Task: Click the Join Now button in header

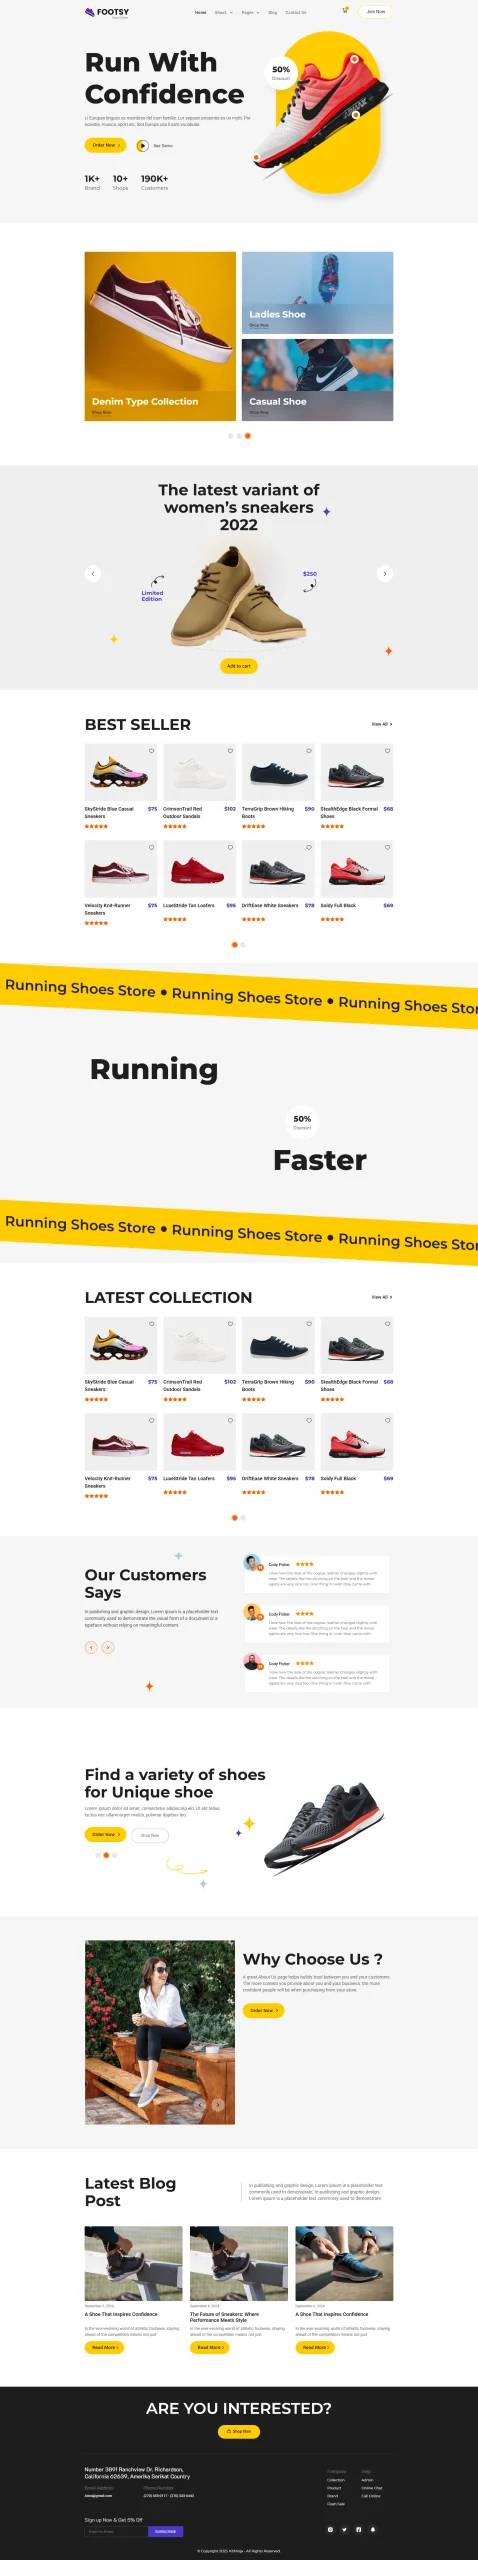Action: (x=376, y=11)
